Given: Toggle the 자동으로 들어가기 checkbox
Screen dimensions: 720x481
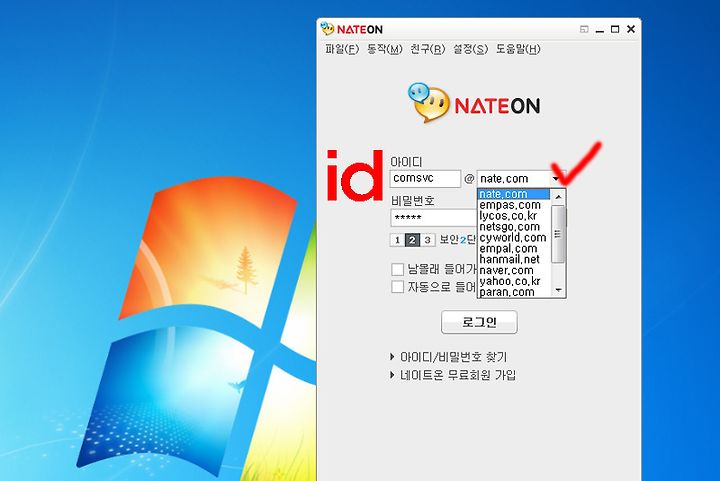Looking at the screenshot, I should (x=398, y=287).
